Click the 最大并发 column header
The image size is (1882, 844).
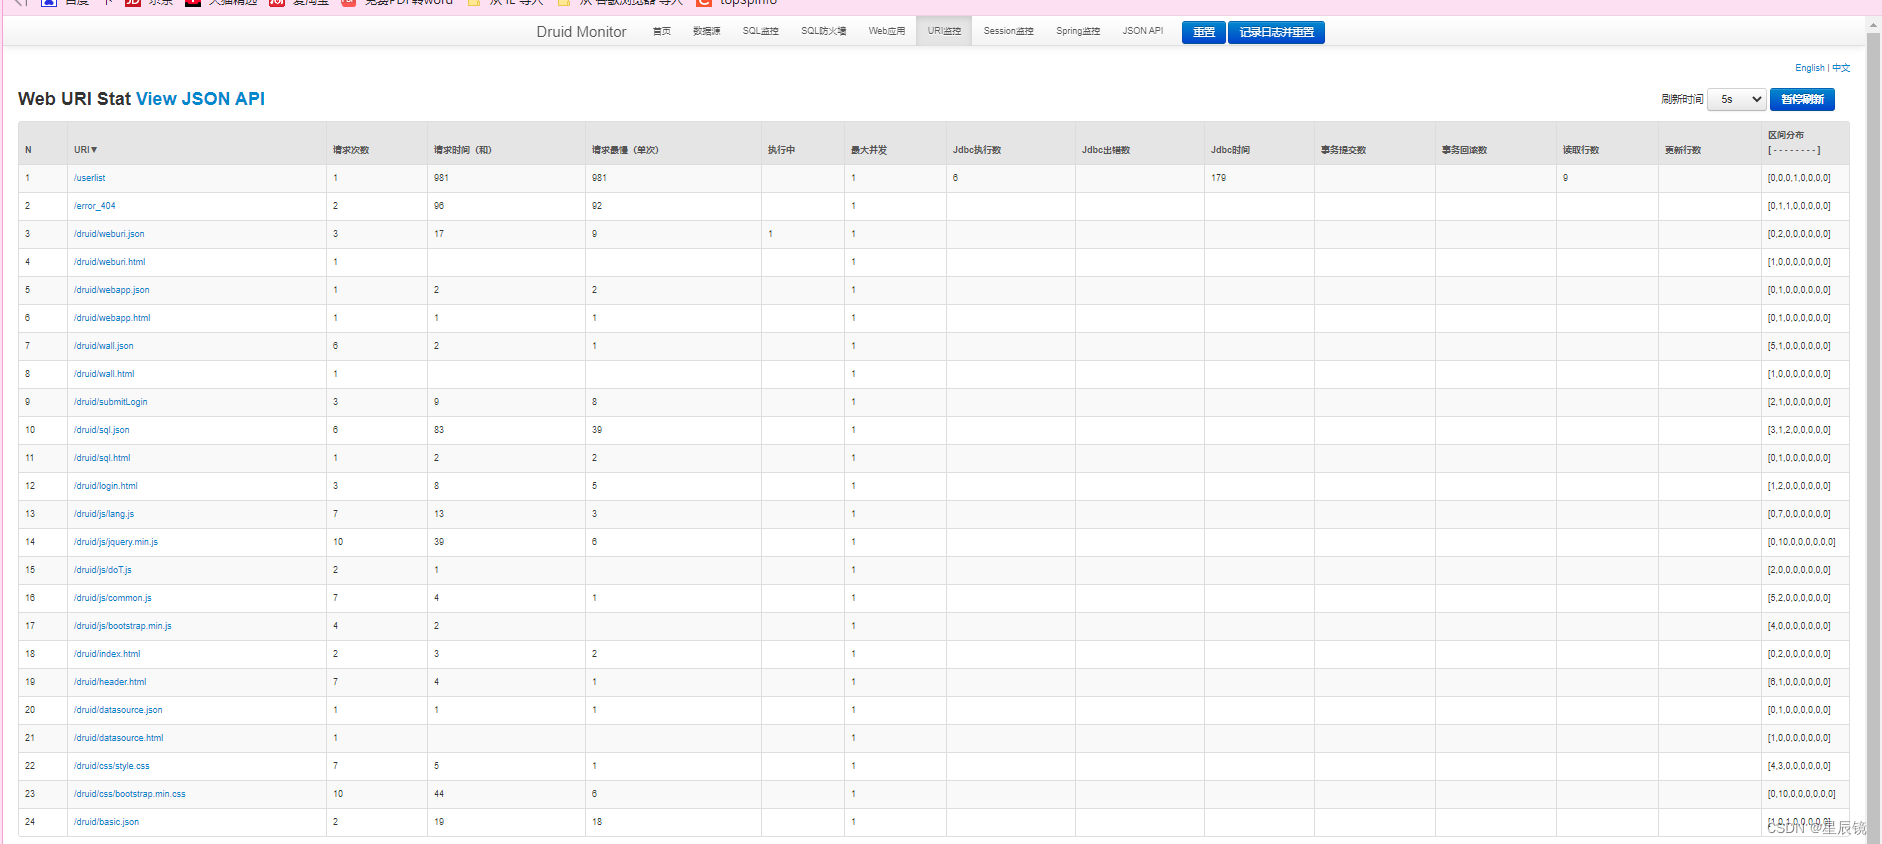tap(869, 150)
